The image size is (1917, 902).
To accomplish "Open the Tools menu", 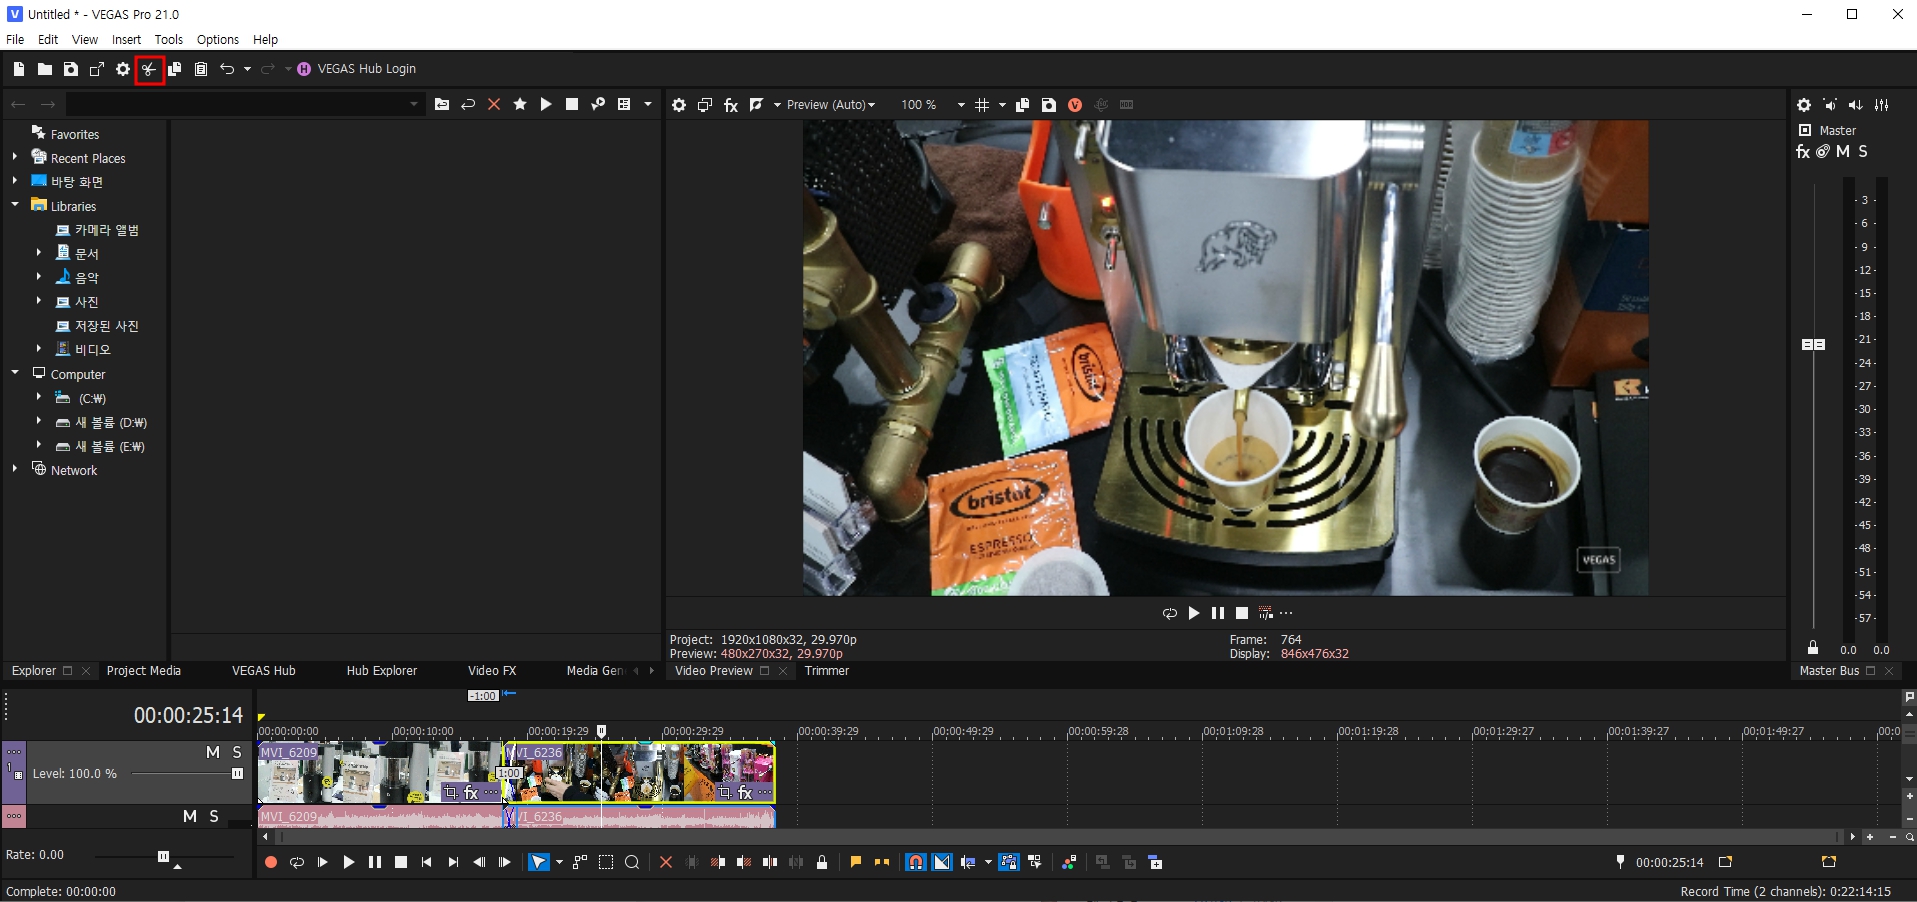I will pos(169,40).
